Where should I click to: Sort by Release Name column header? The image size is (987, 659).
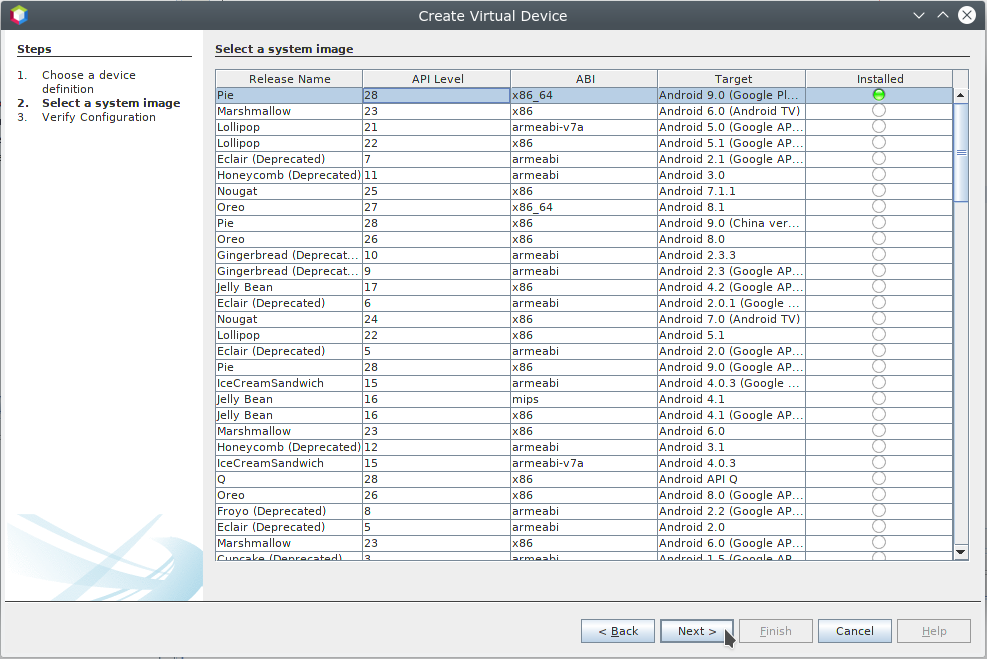coord(289,79)
